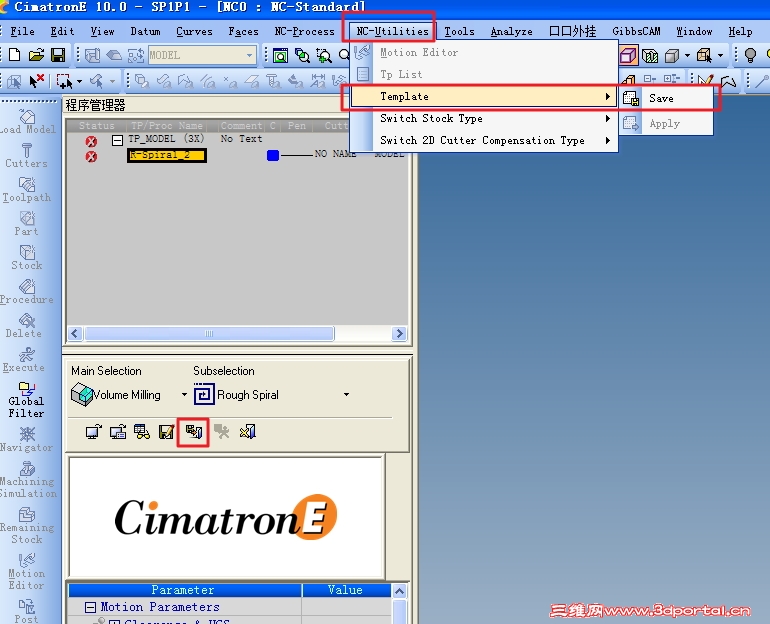Image resolution: width=770 pixels, height=624 pixels.
Task: Click the red dashed box selection tool
Action: click(64, 81)
